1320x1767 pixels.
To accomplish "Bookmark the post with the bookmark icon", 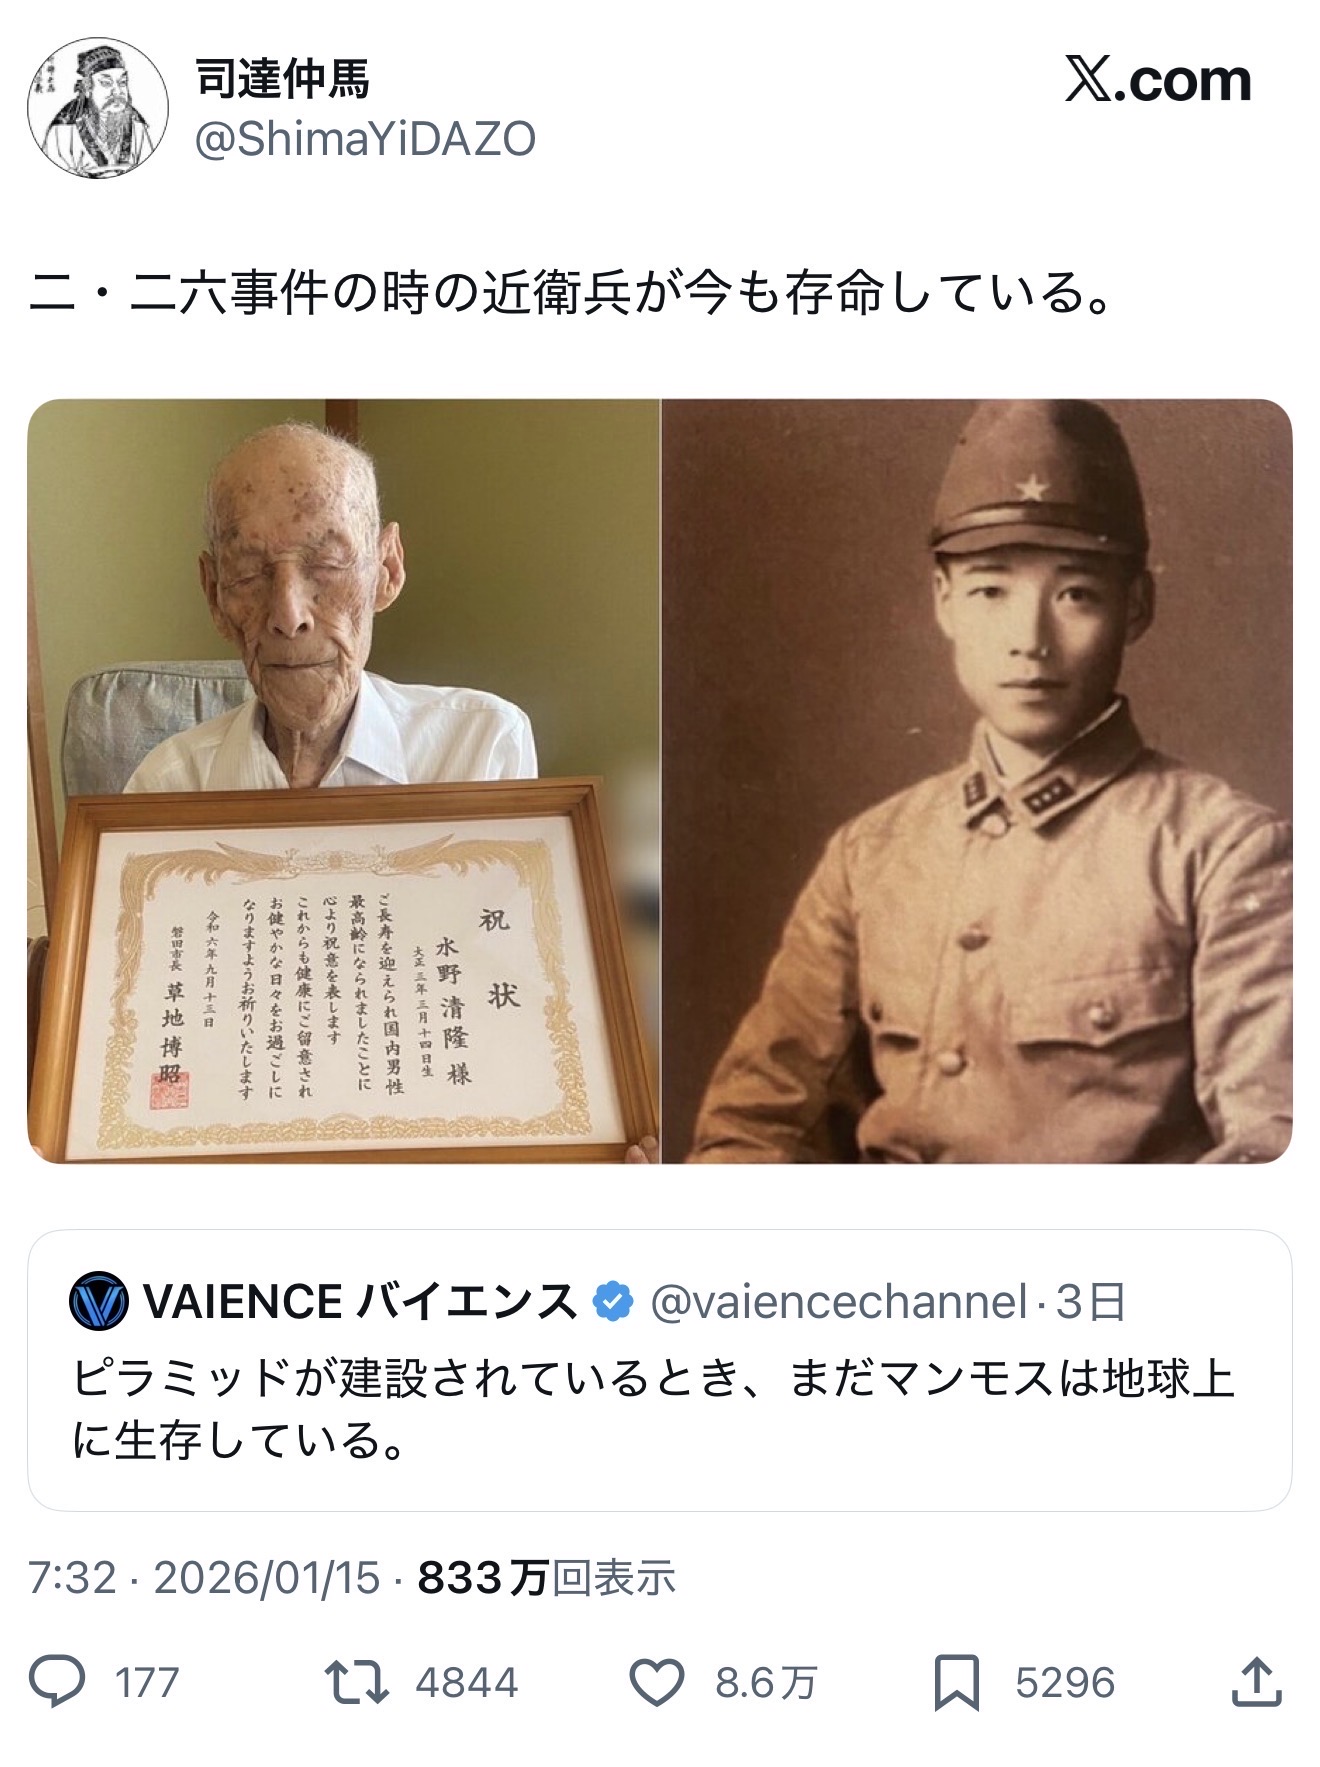I will click(957, 1683).
